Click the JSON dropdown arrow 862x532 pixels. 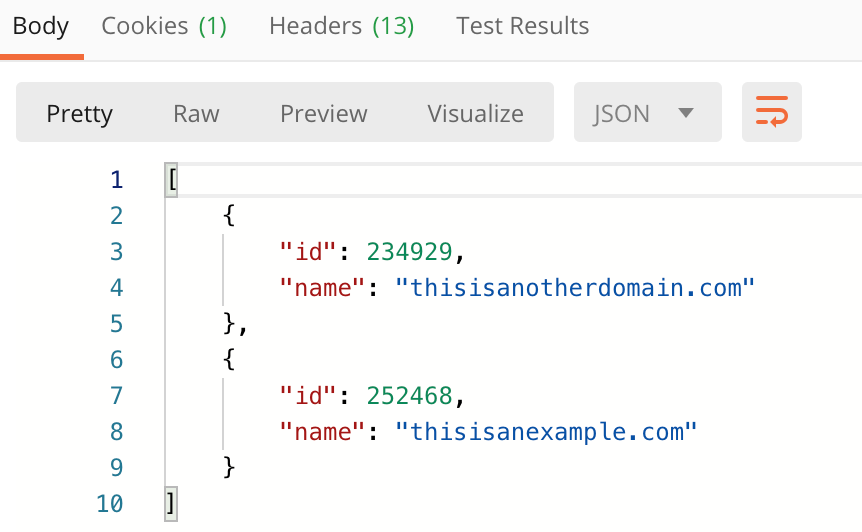686,113
